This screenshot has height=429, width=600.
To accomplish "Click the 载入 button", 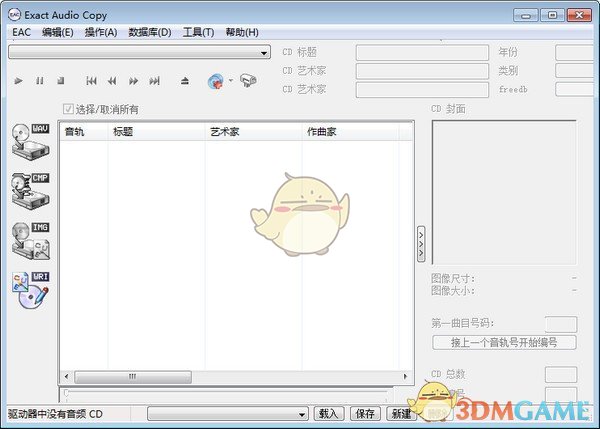I will point(329,414).
